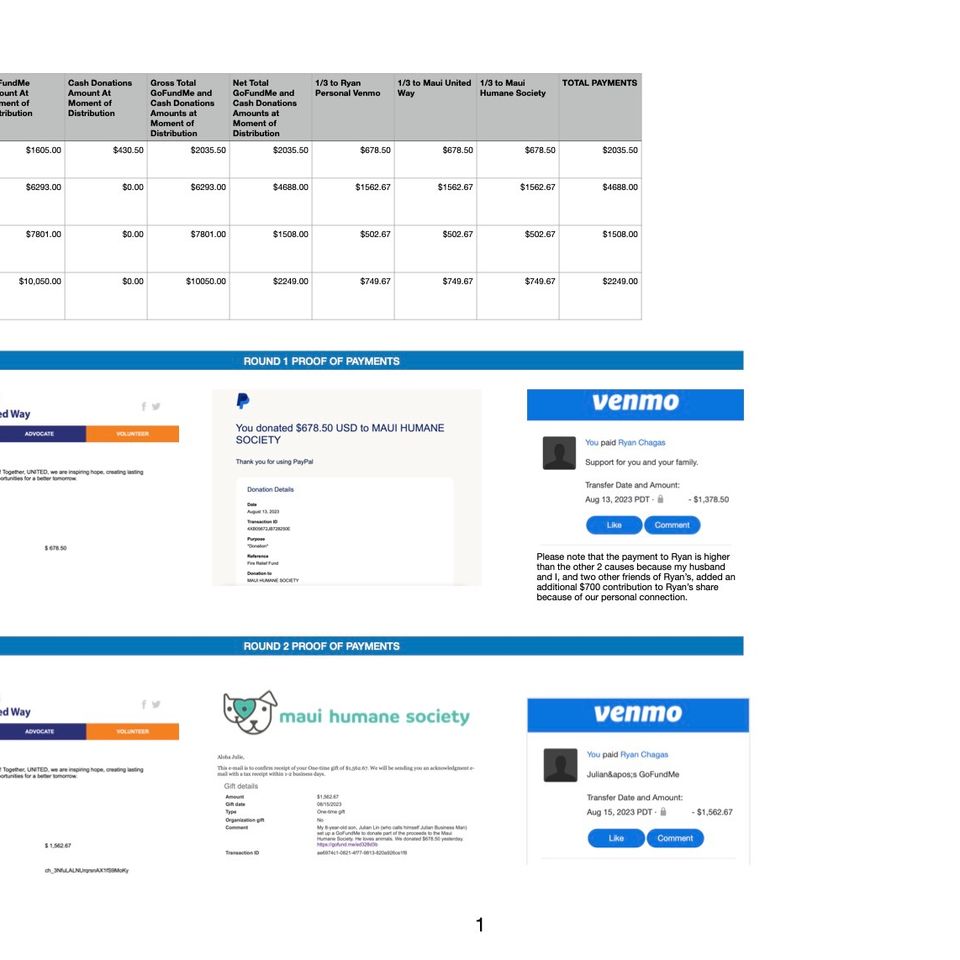The height and width of the screenshot is (960, 960).
Task: Click the profile avatar in the Round 2 Venmo receipt
Action: coord(560,765)
